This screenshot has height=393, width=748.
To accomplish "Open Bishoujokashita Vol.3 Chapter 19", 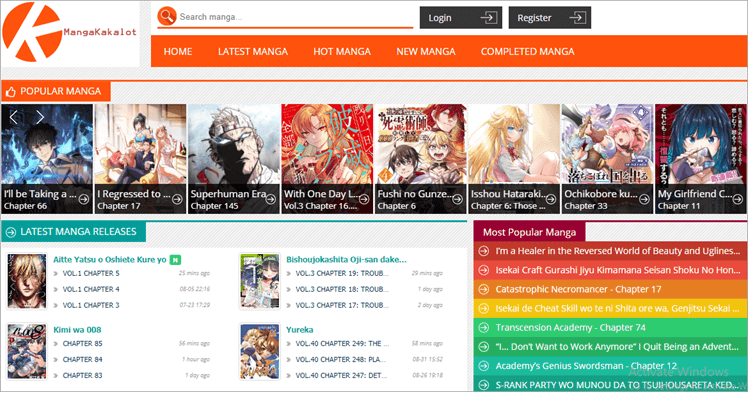I will (x=342, y=273).
